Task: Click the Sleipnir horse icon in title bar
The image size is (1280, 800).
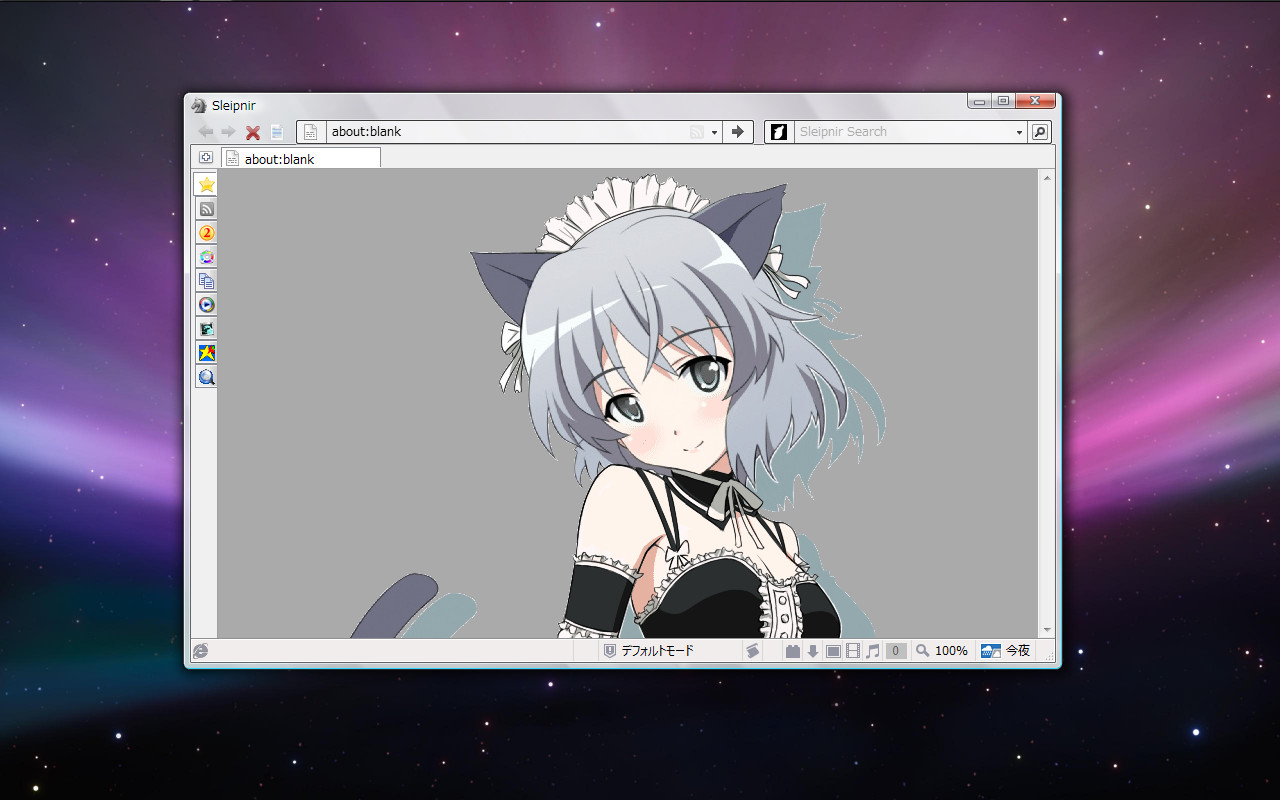Action: click(x=199, y=105)
